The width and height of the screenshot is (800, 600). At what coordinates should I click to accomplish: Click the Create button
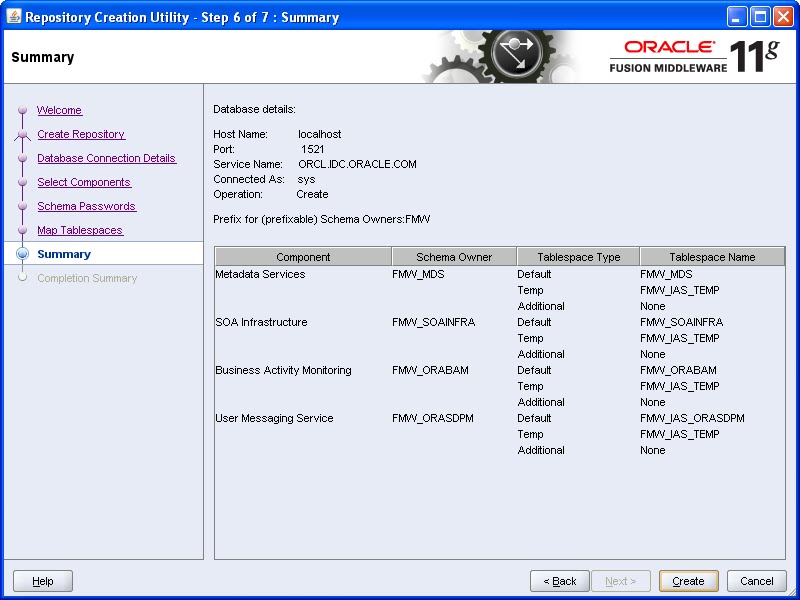(x=688, y=581)
